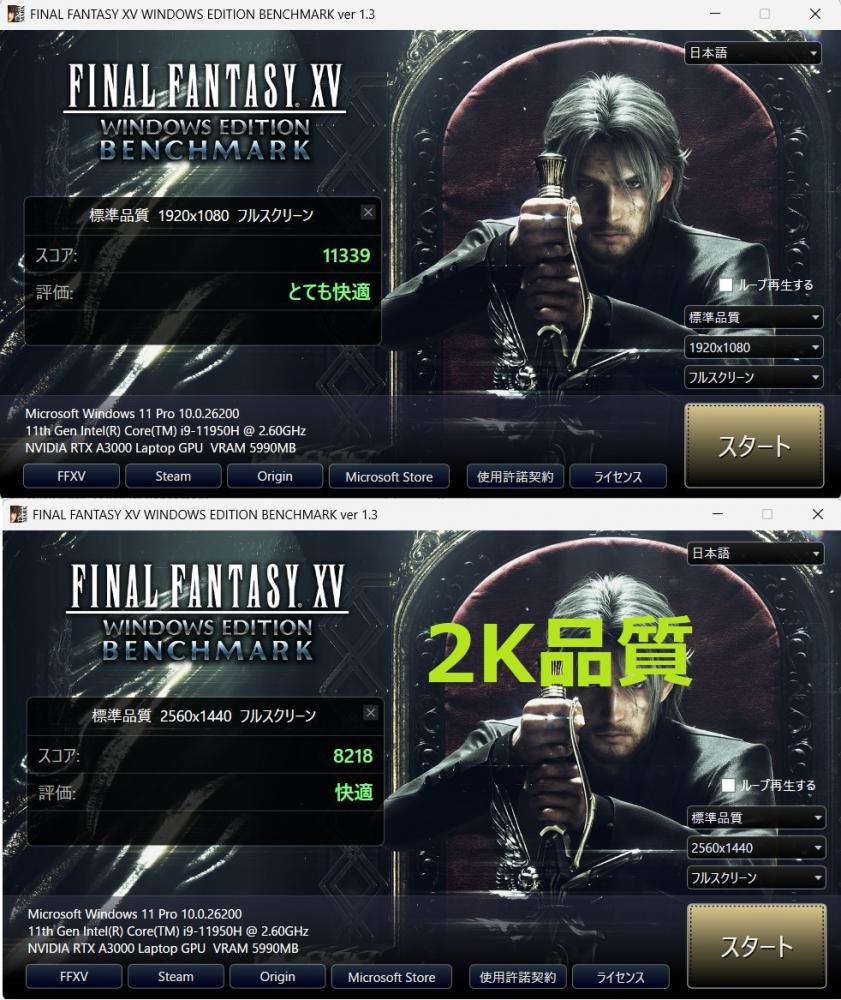Open 使用許諾契約 agreement in upper window

click(515, 476)
